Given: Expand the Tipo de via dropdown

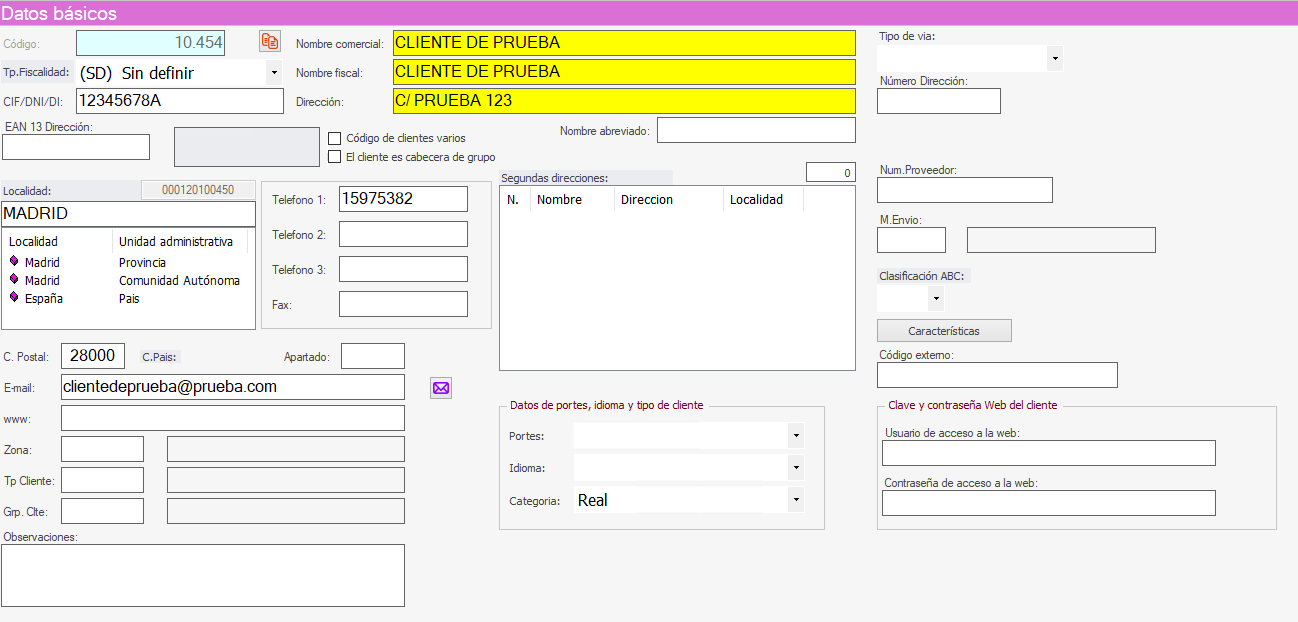Looking at the screenshot, I should point(1054,59).
